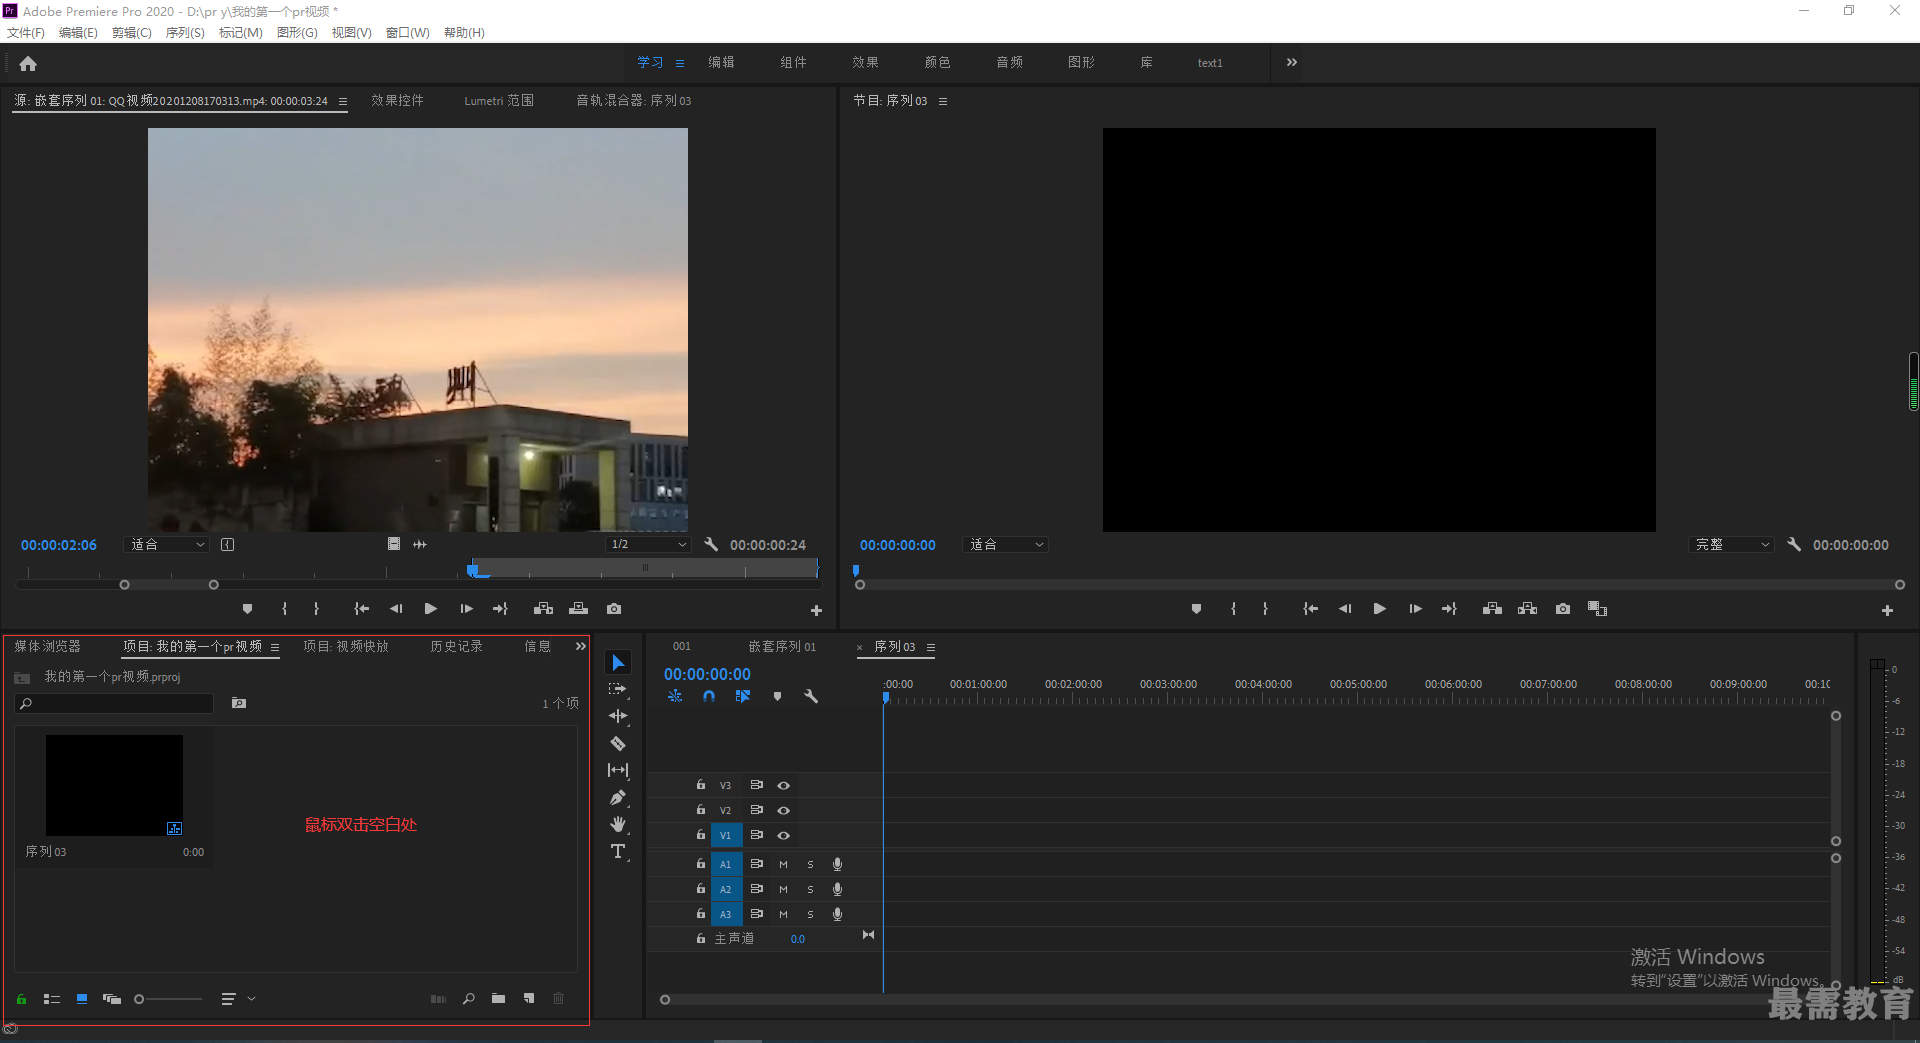This screenshot has height=1043, width=1920.
Task: Click Overwrite button in Source monitor
Action: [x=579, y=608]
